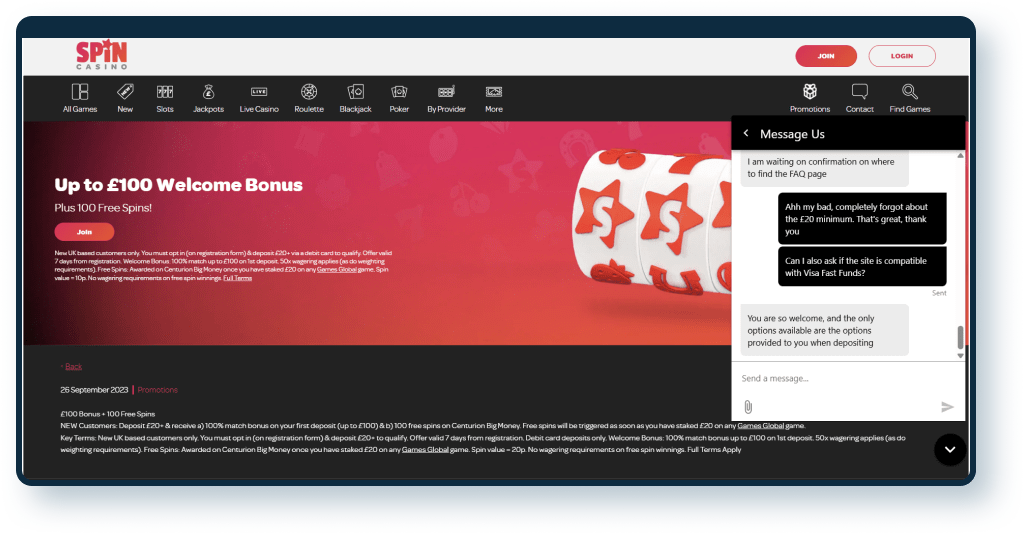Image resolution: width=1024 pixels, height=534 pixels.
Task: Open the More menu icon
Action: coord(494,92)
